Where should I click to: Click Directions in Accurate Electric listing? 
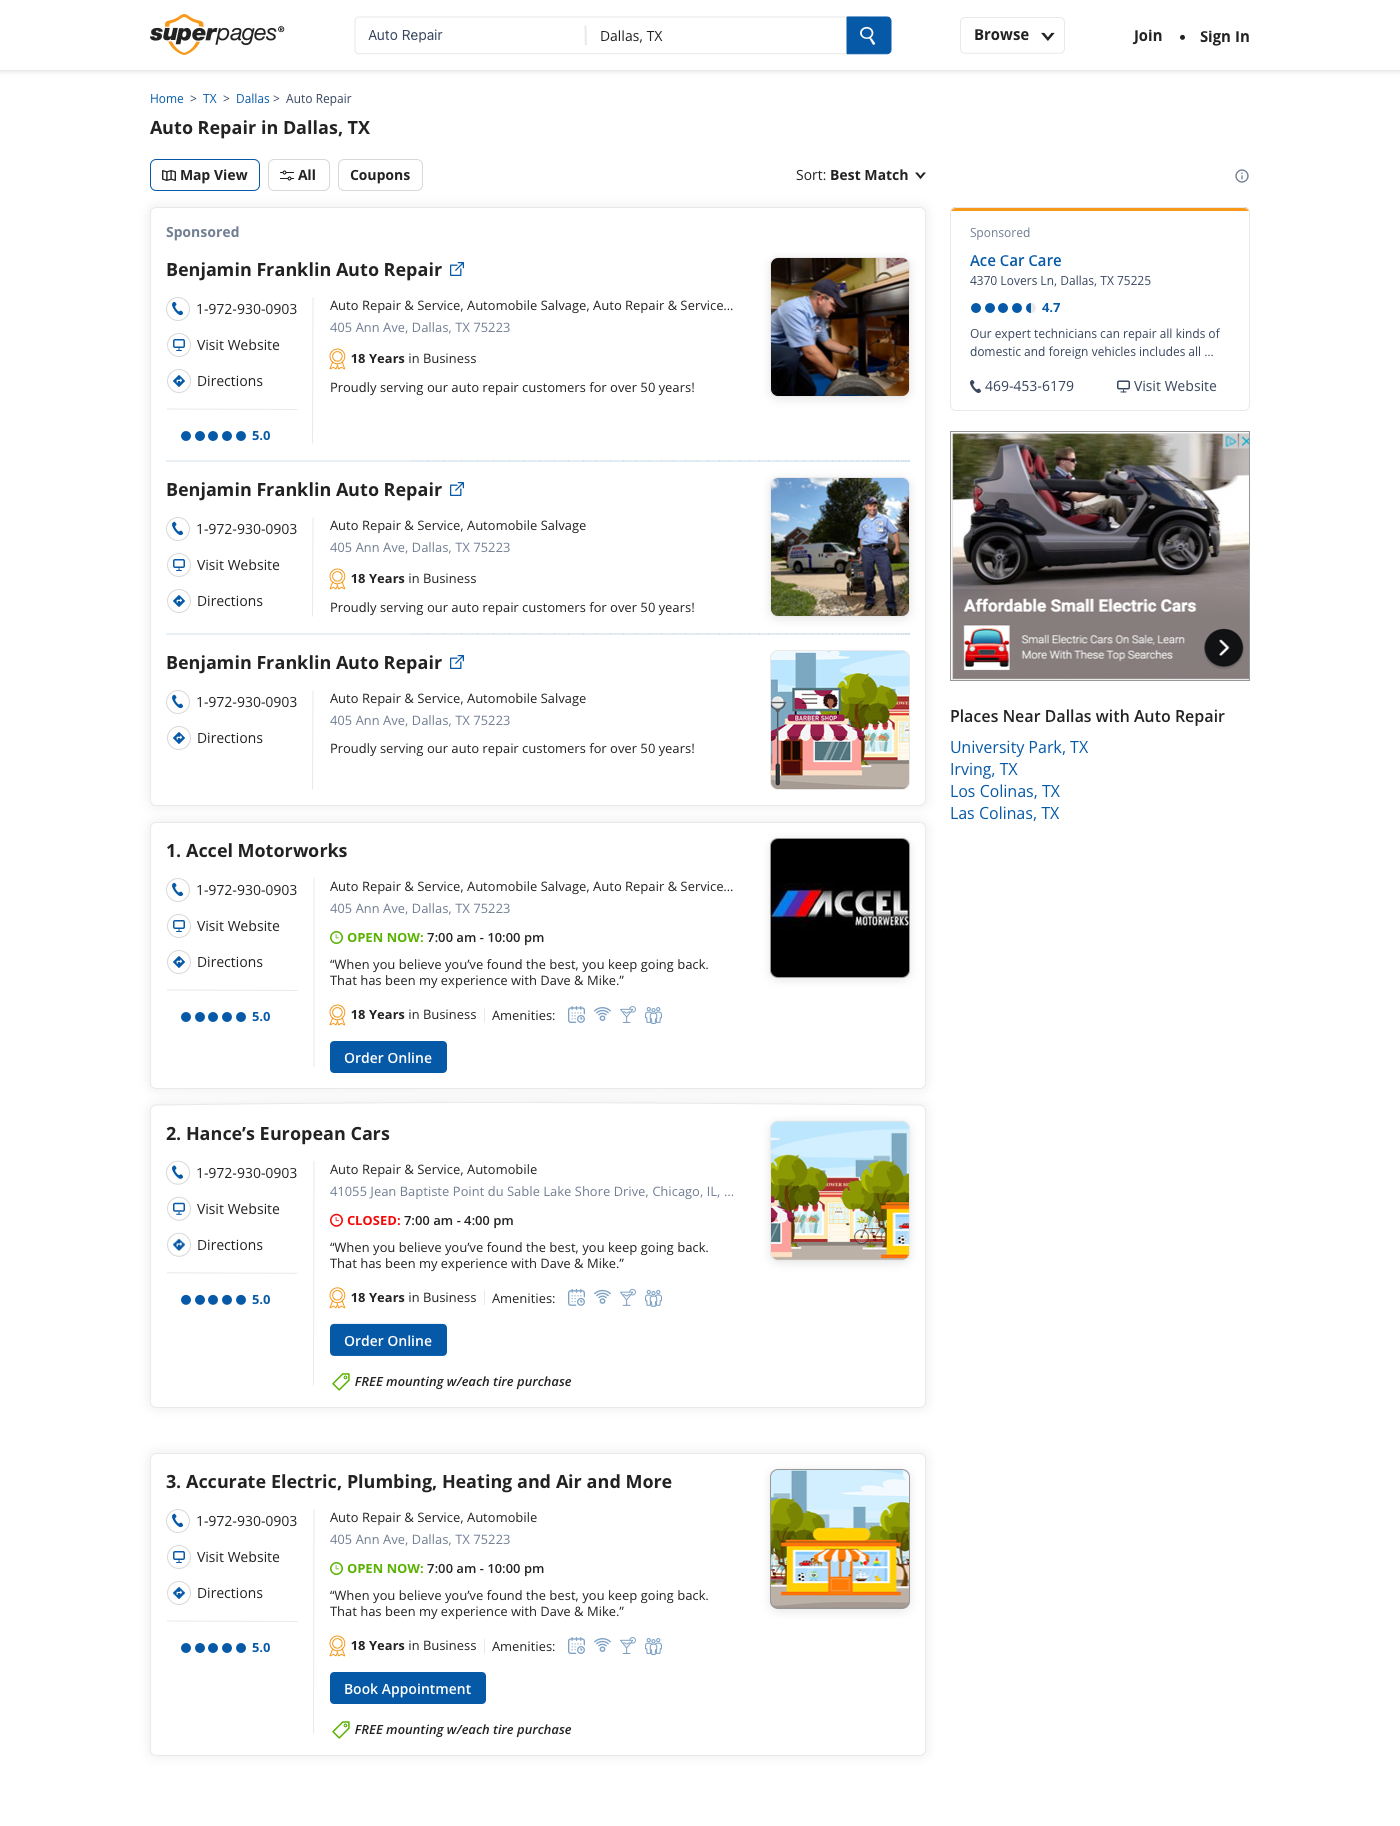point(230,1593)
